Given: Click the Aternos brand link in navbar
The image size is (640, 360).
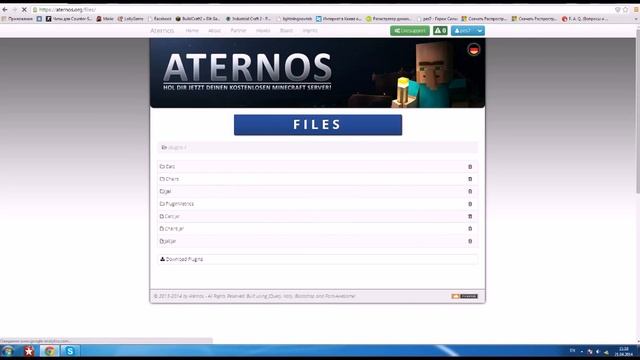Looking at the screenshot, I should pos(162,31).
